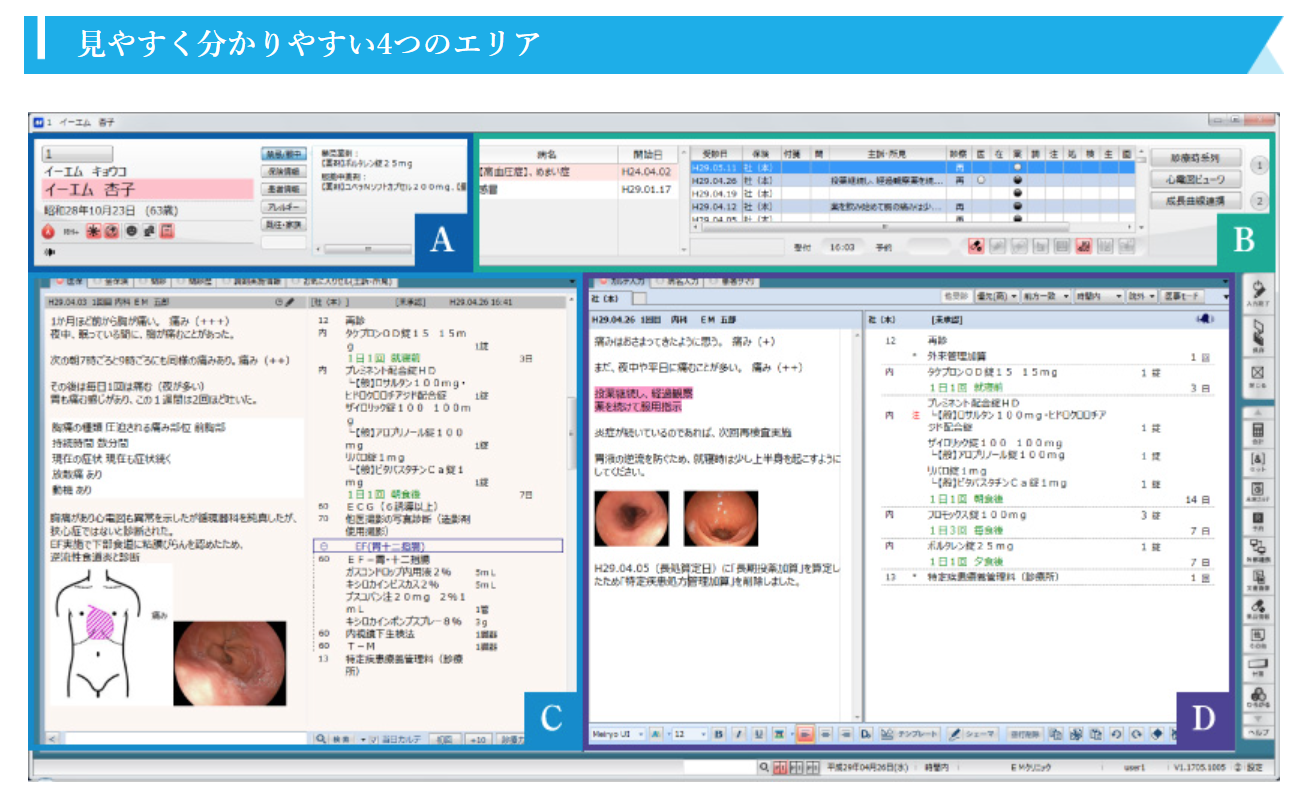Click the search magnifier in status bar

[765, 768]
